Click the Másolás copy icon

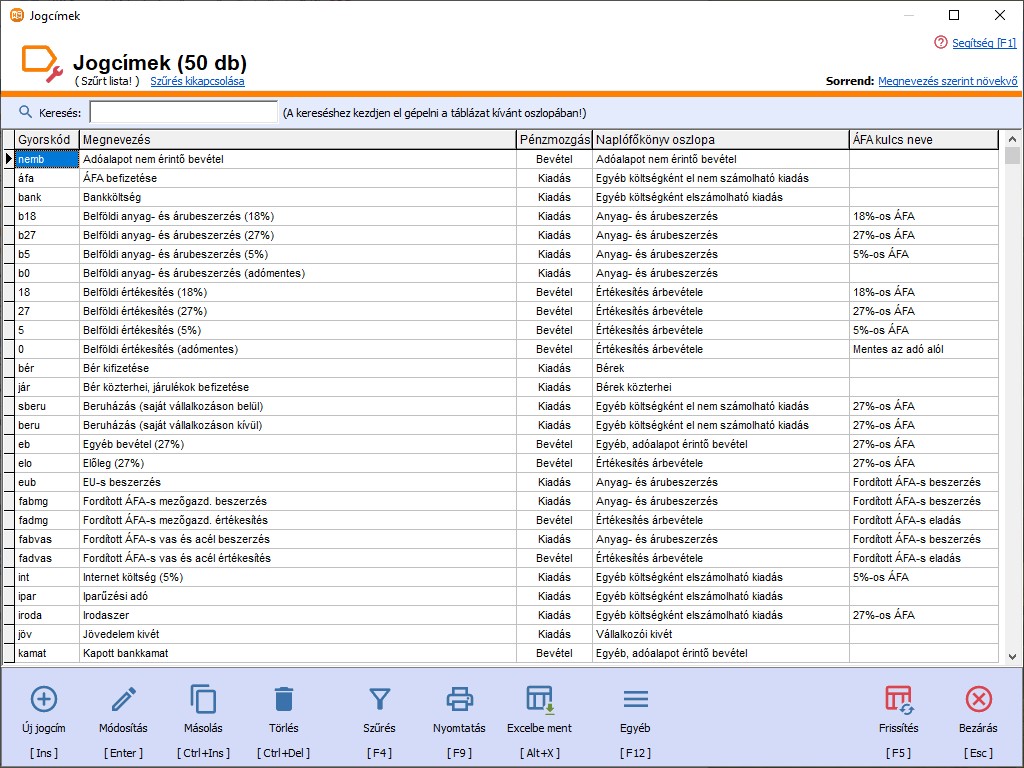tap(203, 699)
